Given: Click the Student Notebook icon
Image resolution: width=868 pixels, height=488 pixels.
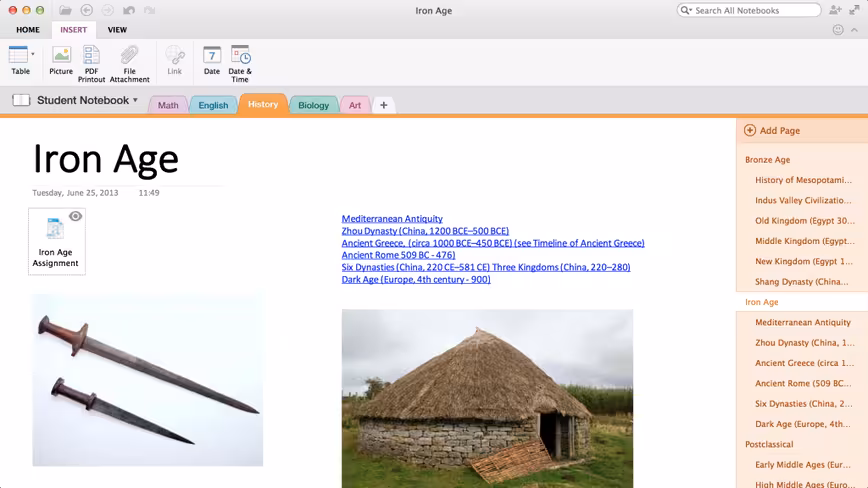Looking at the screenshot, I should tap(21, 100).
